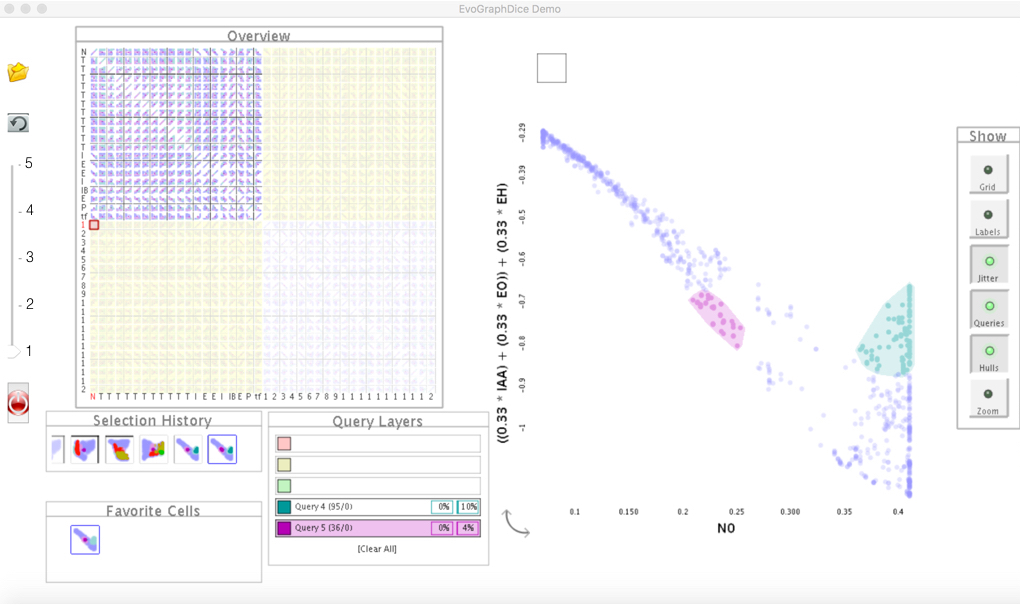Select the history thumbnail with red, yellow and green blobs
Screen dimensions: 1020x605
[153, 449]
